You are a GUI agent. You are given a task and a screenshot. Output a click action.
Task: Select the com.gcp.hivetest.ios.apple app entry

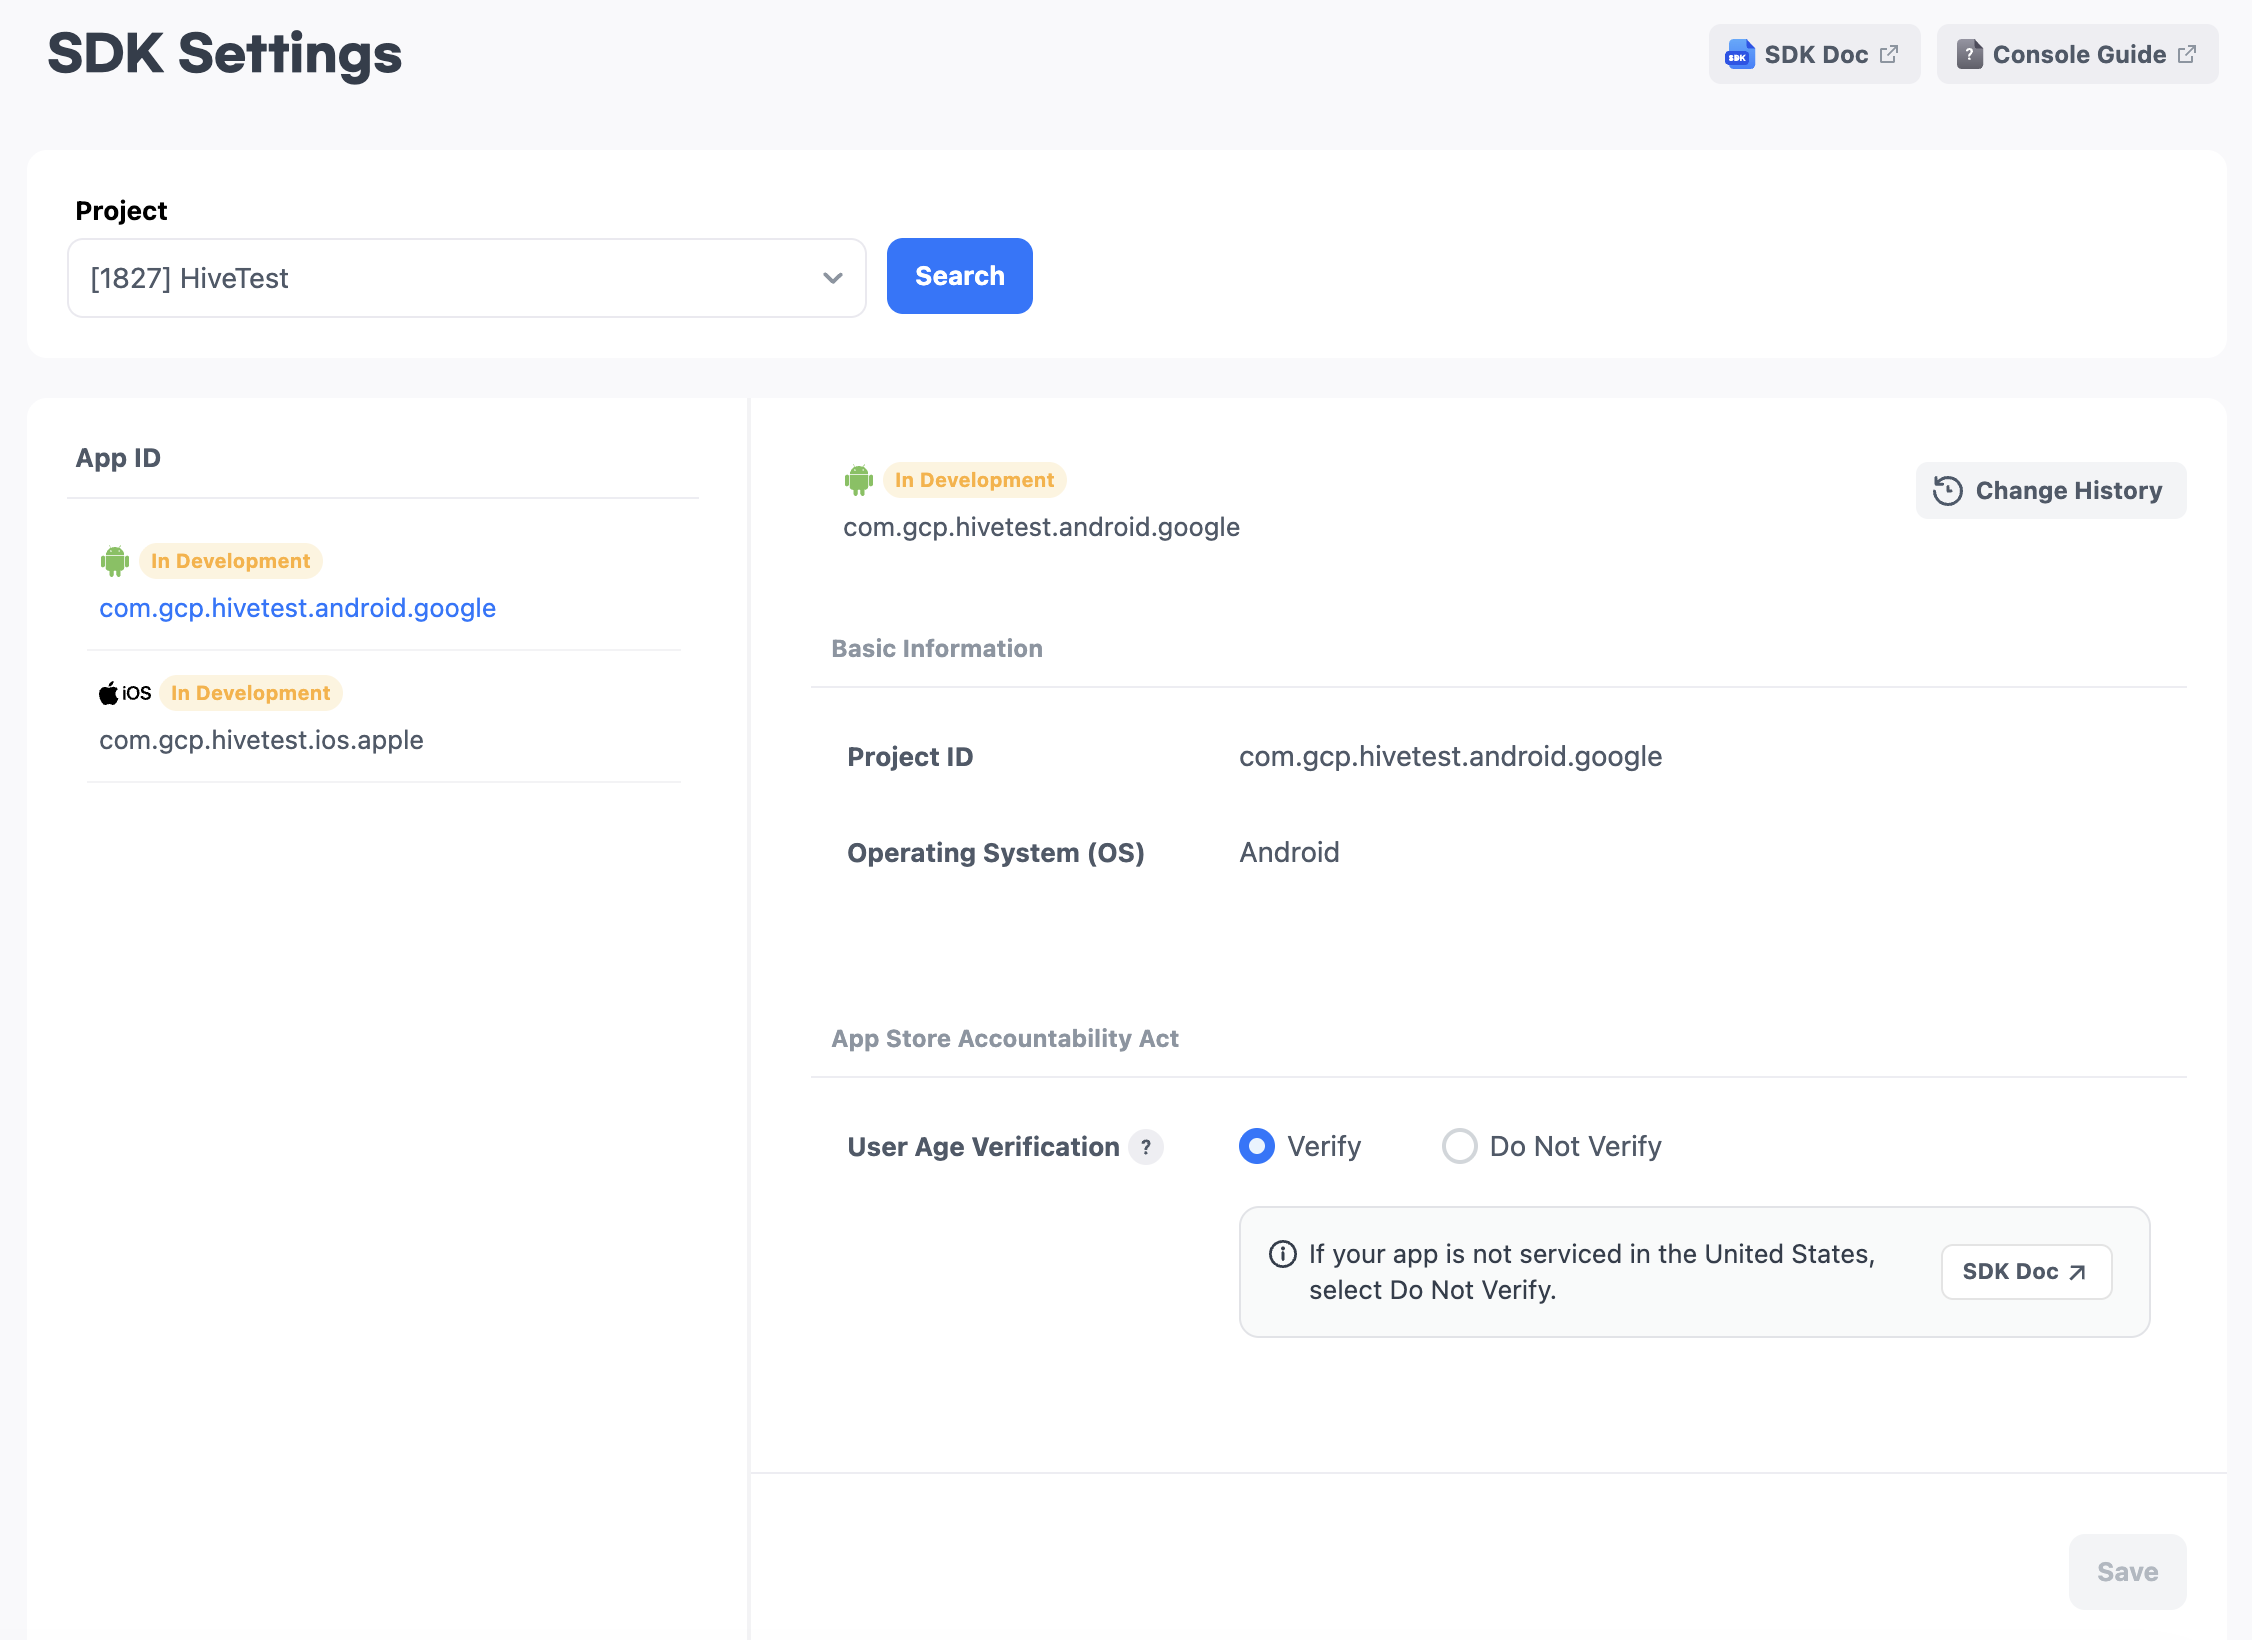(x=261, y=740)
